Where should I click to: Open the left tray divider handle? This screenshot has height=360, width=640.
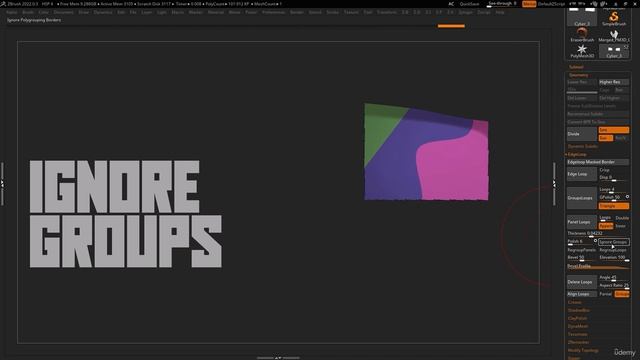[x=2, y=184]
